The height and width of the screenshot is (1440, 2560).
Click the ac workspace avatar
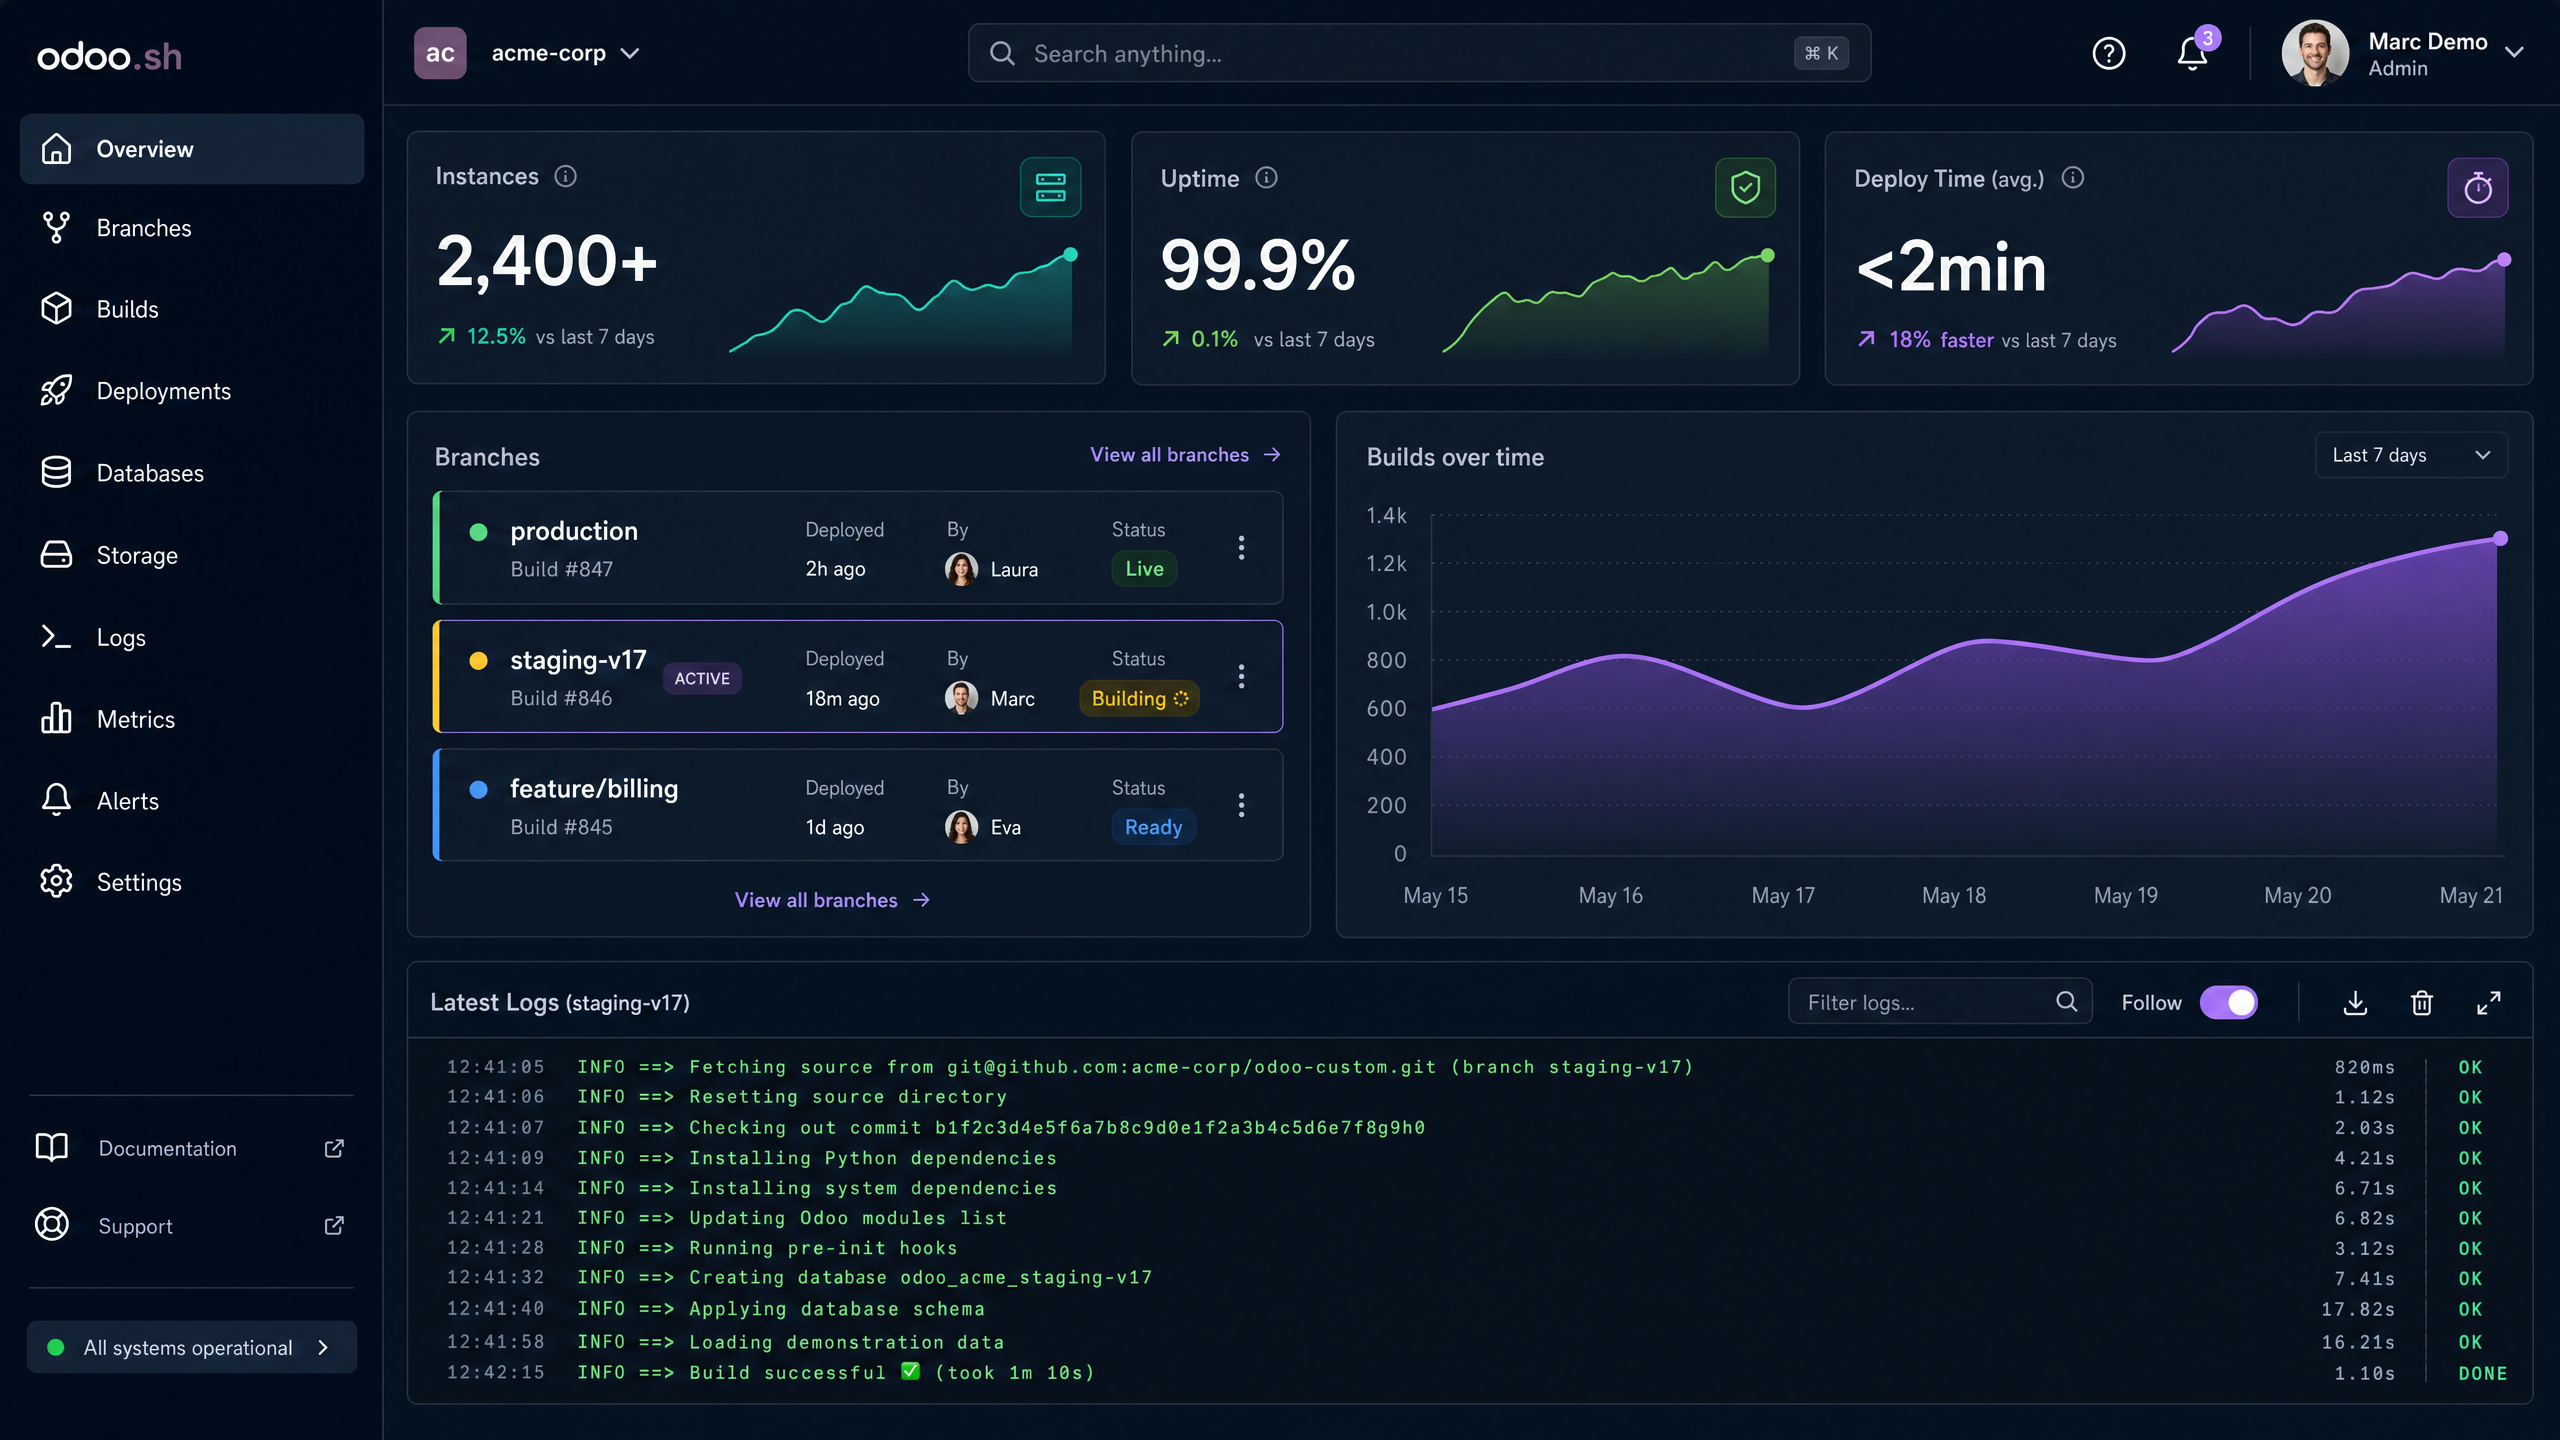click(440, 53)
